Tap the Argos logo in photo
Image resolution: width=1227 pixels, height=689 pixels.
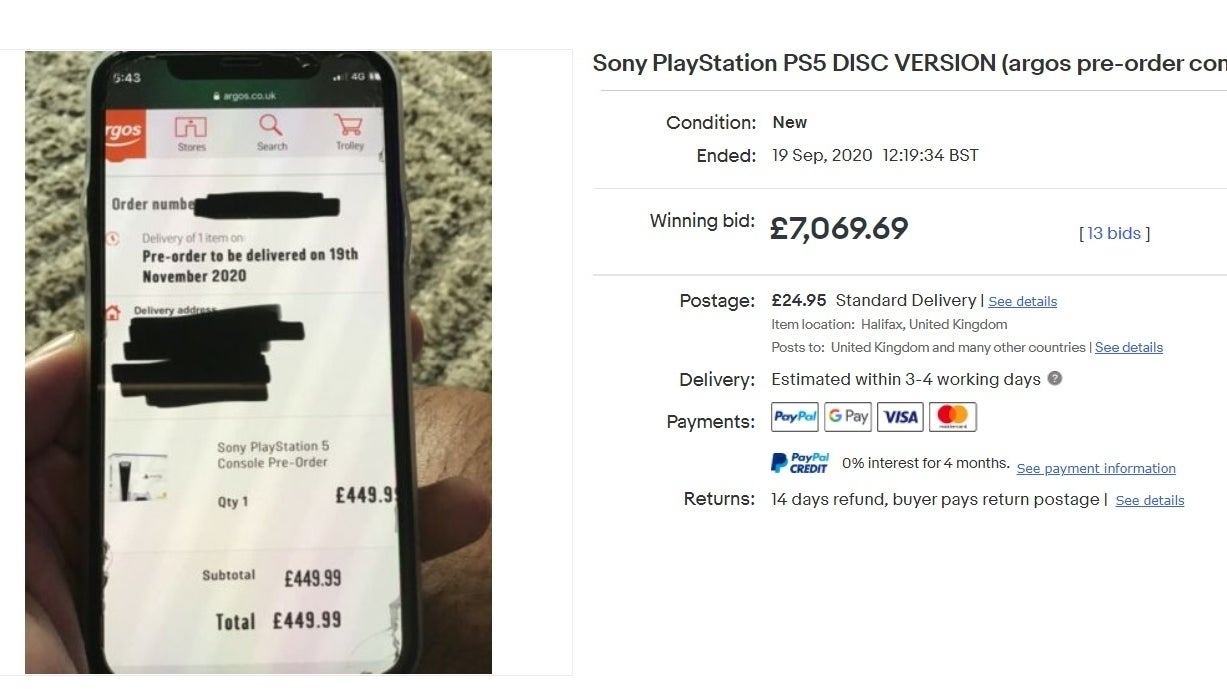coord(125,132)
